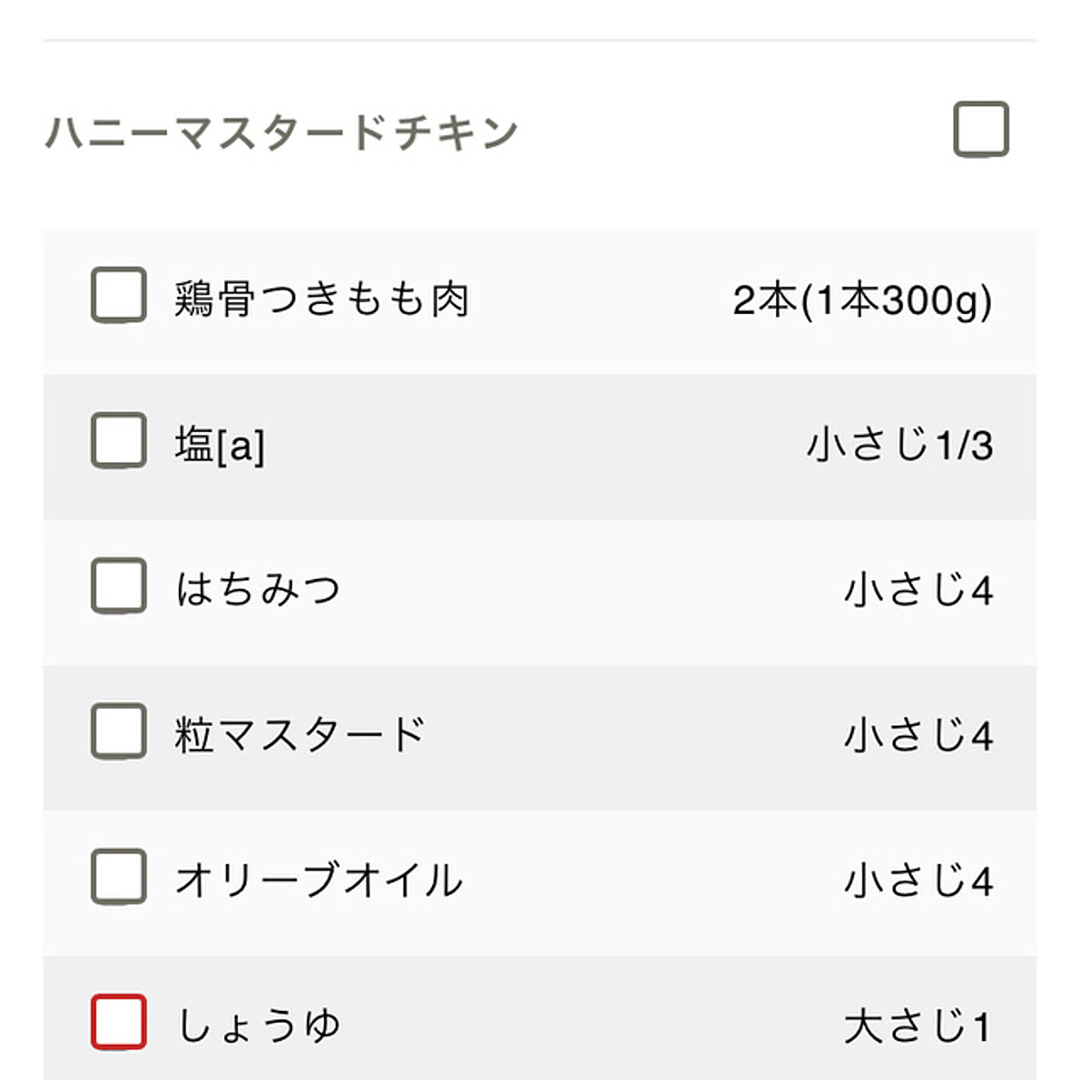Mark はちみつ as checked
Screen dimensions: 1080x1080
pos(119,586)
